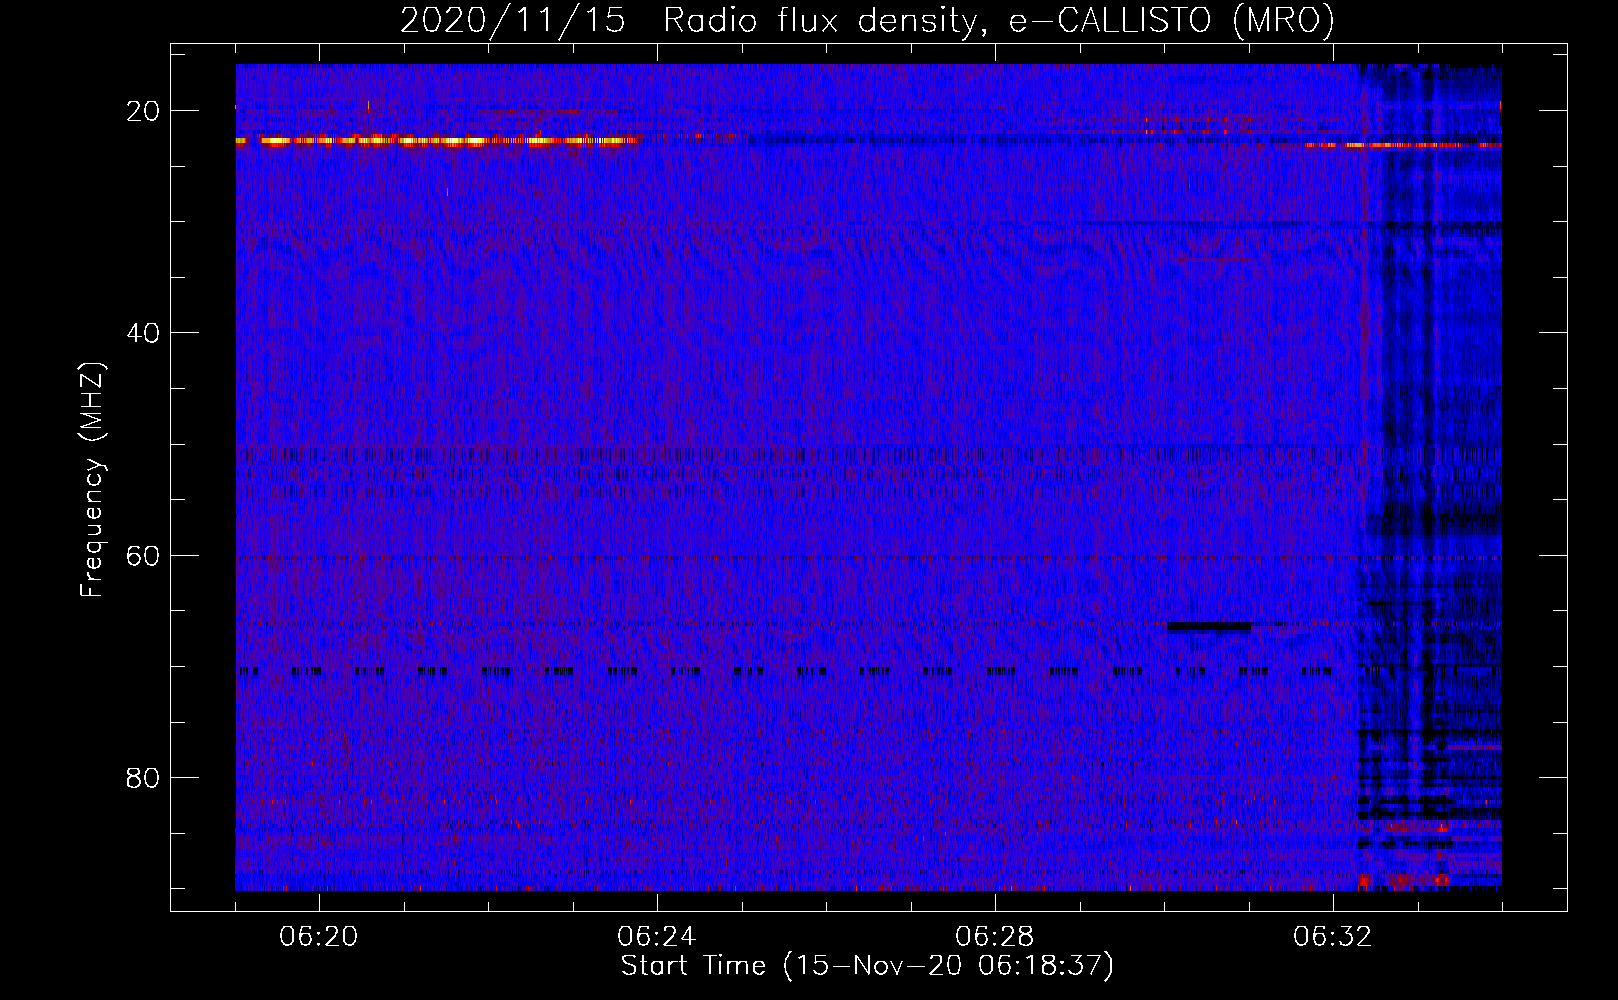1618x1000 pixels.
Task: Click the "Frequency (MHZ)" y-axis label
Action: tap(92, 480)
